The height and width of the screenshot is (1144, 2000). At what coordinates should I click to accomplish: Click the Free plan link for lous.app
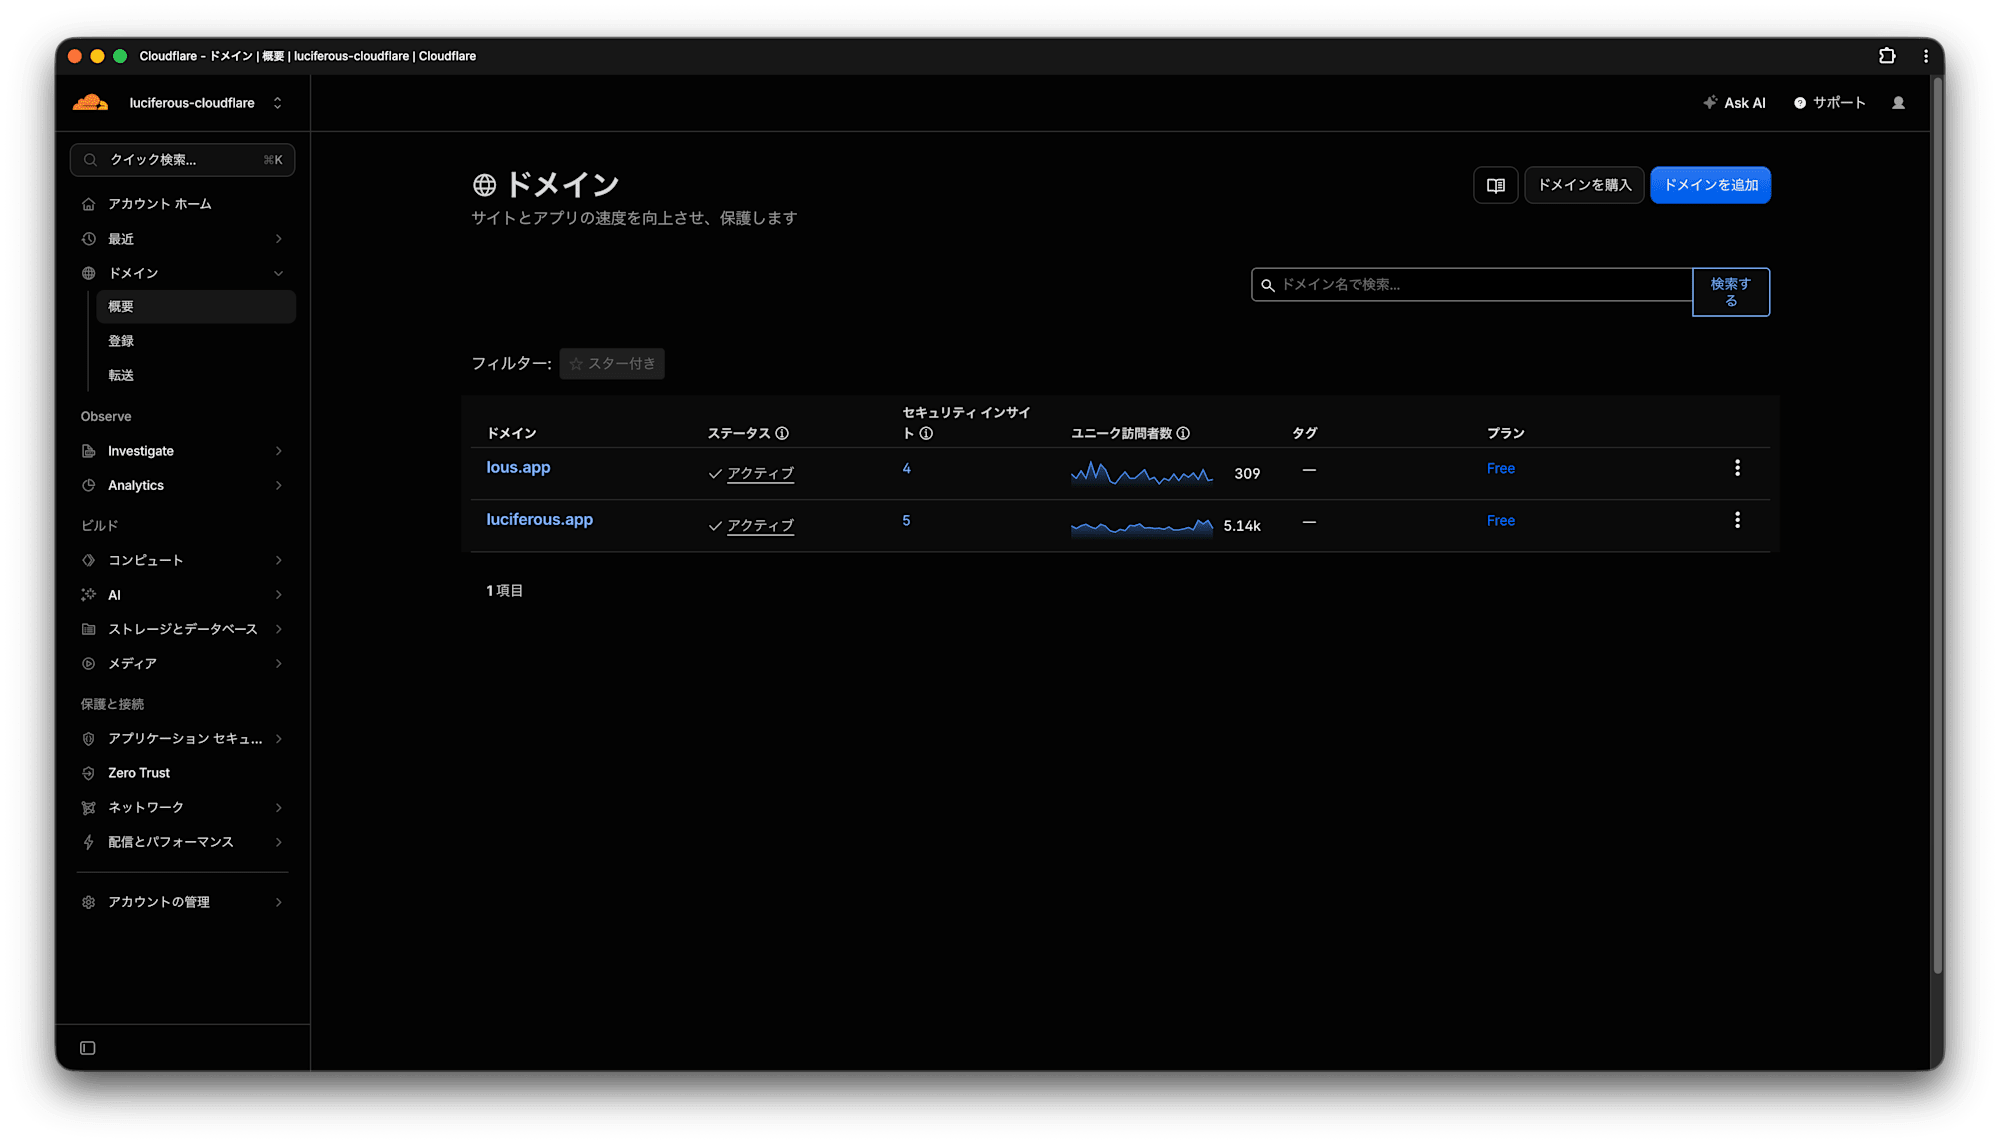click(x=1500, y=468)
